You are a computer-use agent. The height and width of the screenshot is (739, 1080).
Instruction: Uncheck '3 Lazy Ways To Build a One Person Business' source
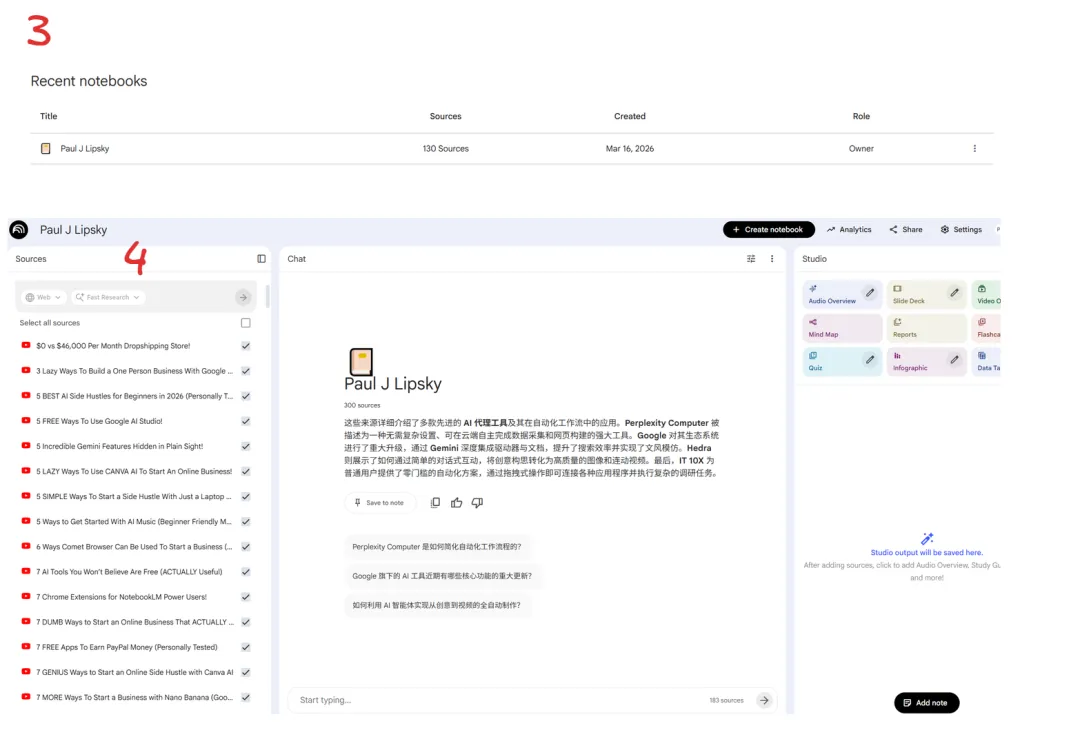[246, 371]
